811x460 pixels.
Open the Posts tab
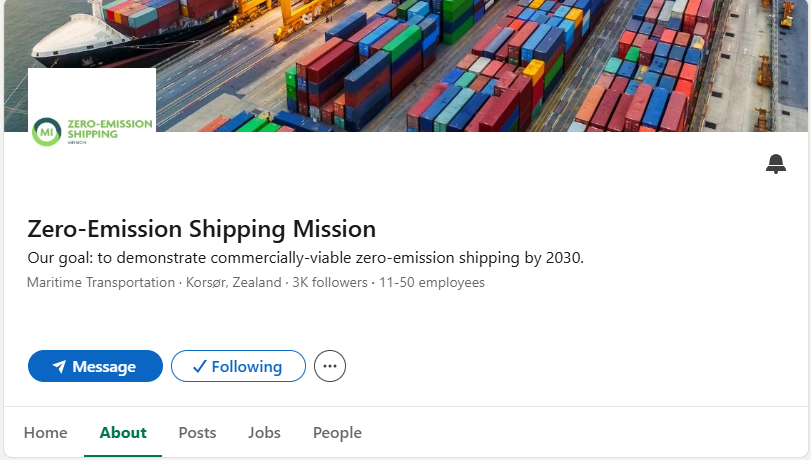pyautogui.click(x=197, y=433)
